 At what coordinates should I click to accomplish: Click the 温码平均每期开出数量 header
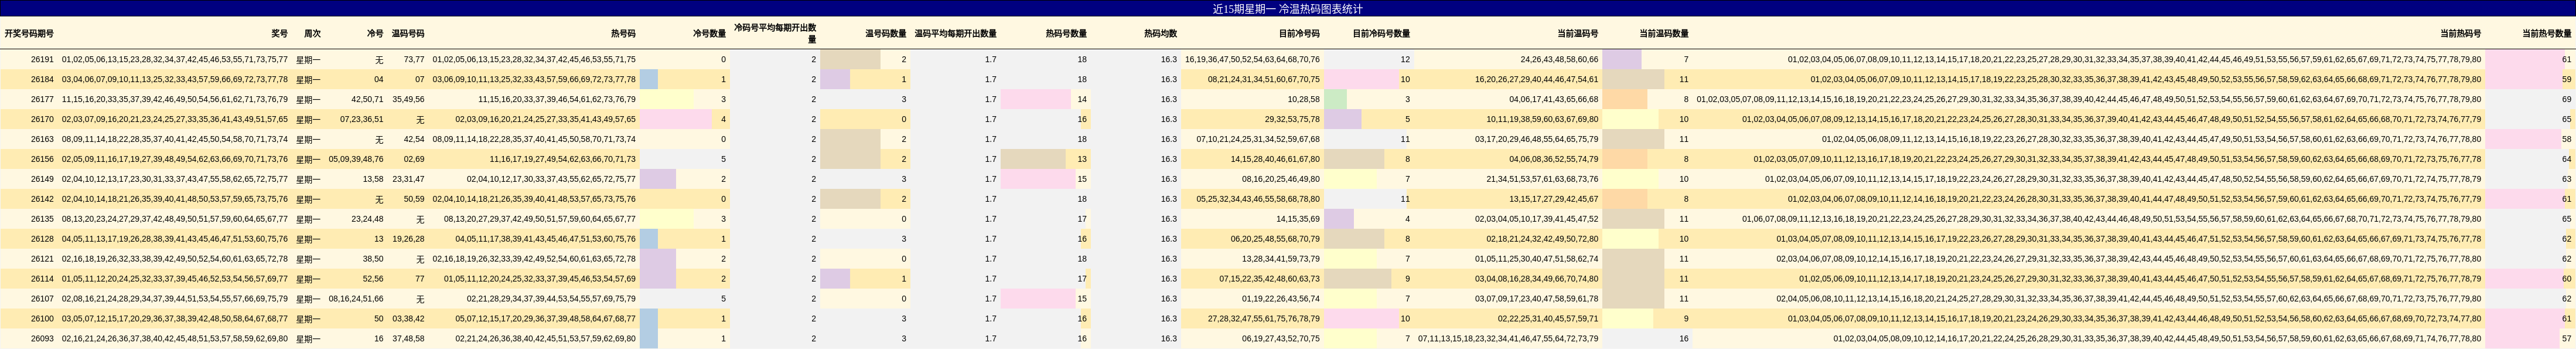pyautogui.click(x=955, y=33)
